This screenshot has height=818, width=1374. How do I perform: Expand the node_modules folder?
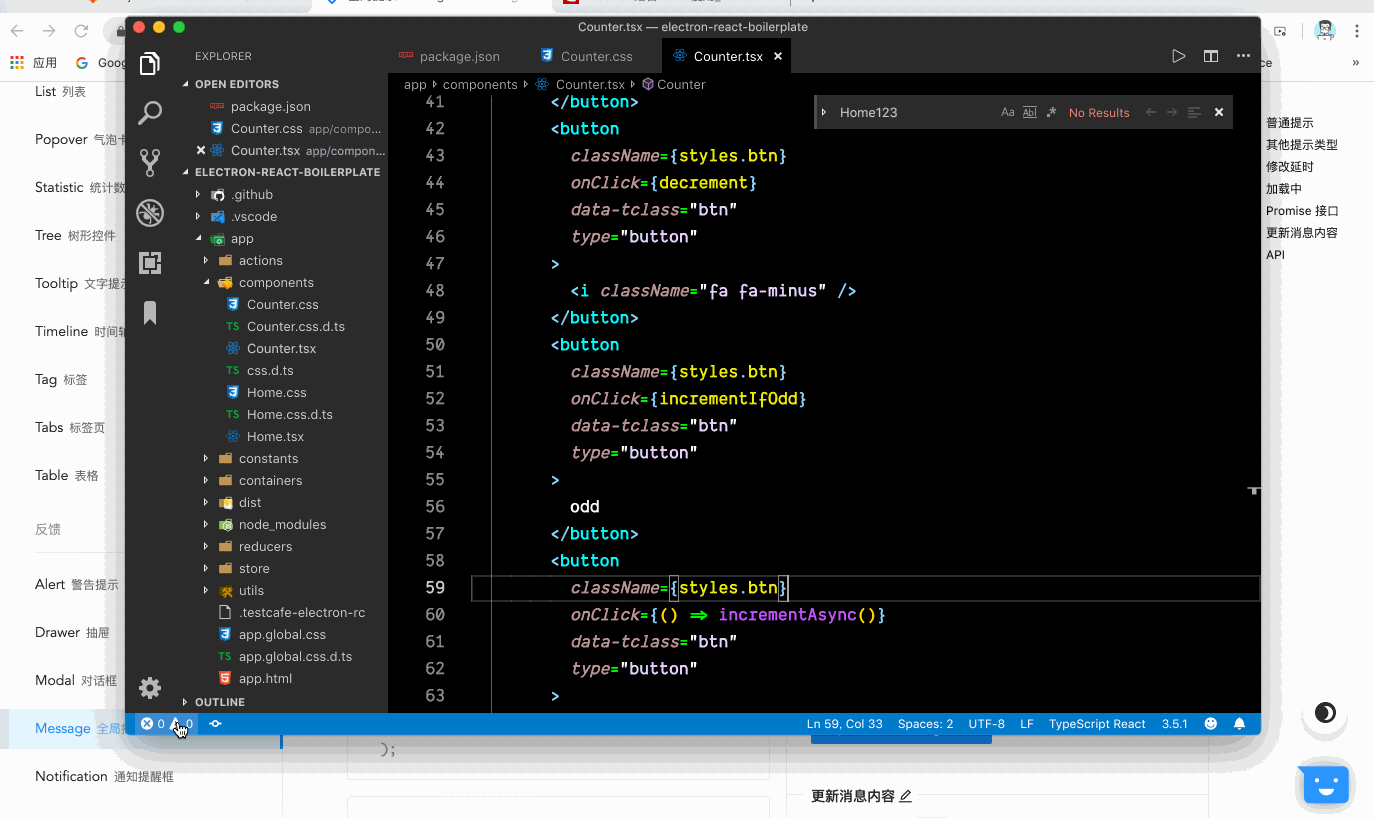(x=282, y=524)
